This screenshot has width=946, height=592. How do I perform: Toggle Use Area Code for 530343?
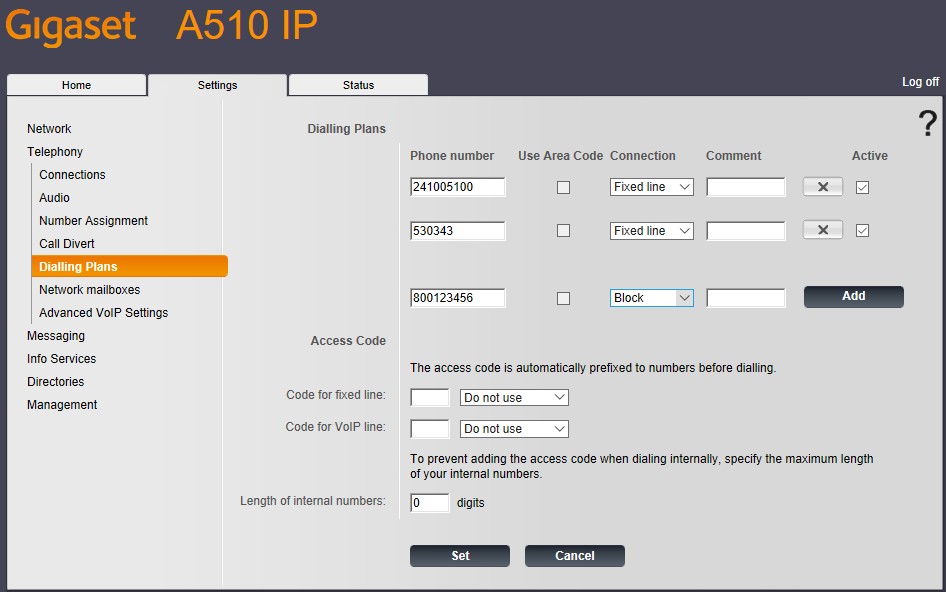click(x=563, y=231)
